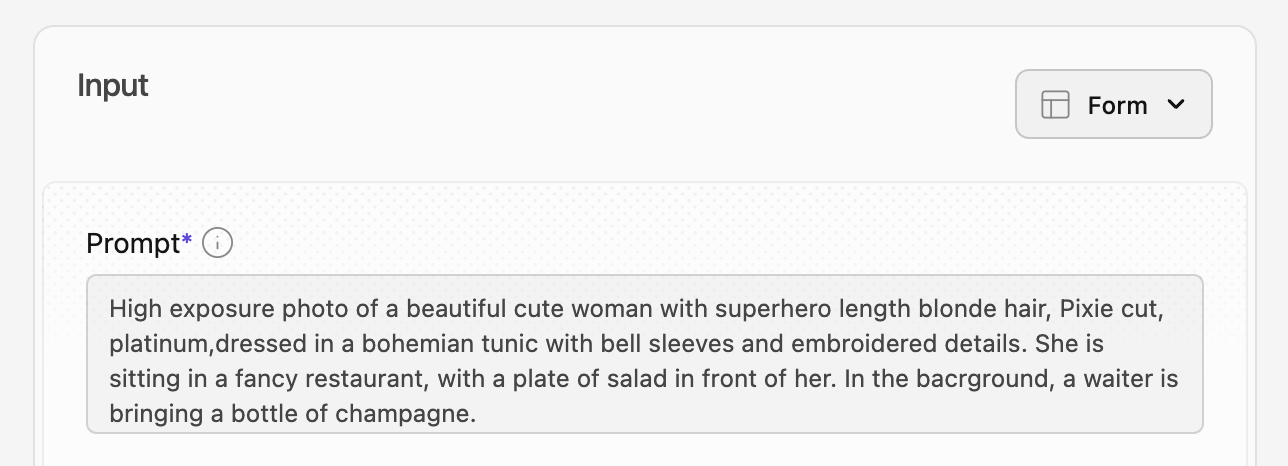This screenshot has width=1288, height=466.
Task: Click the info icon beside Prompt
Action: (x=217, y=243)
